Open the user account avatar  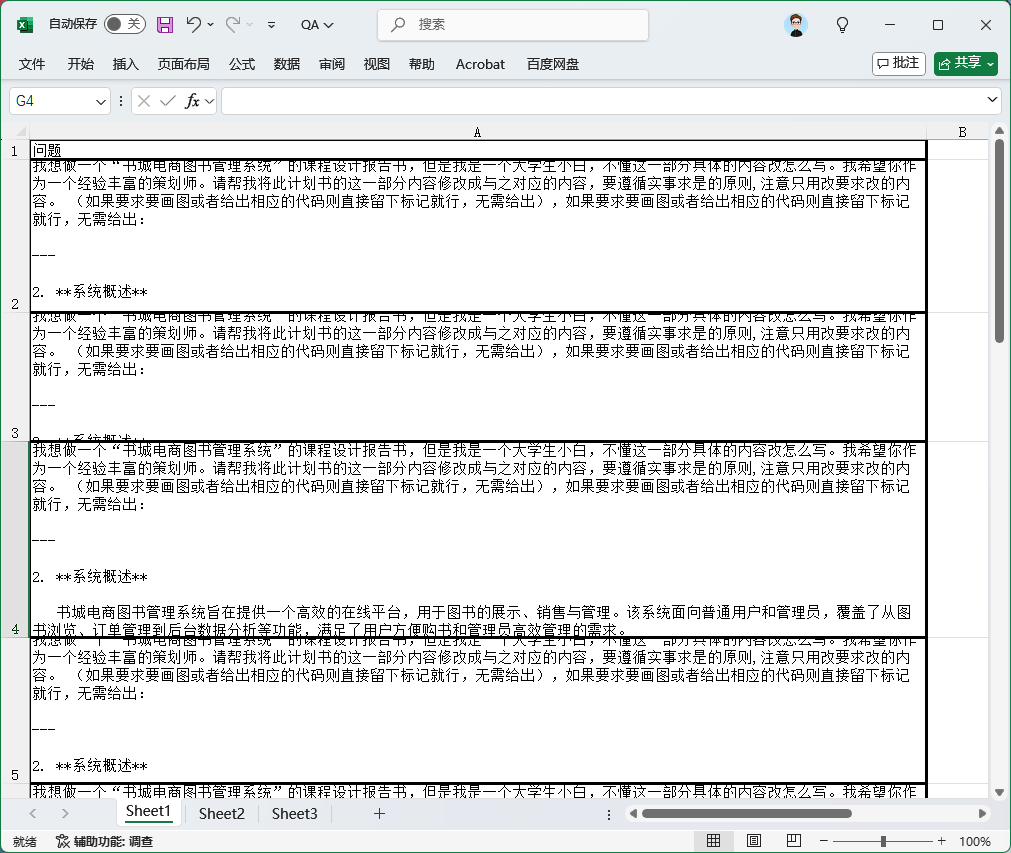tap(796, 25)
